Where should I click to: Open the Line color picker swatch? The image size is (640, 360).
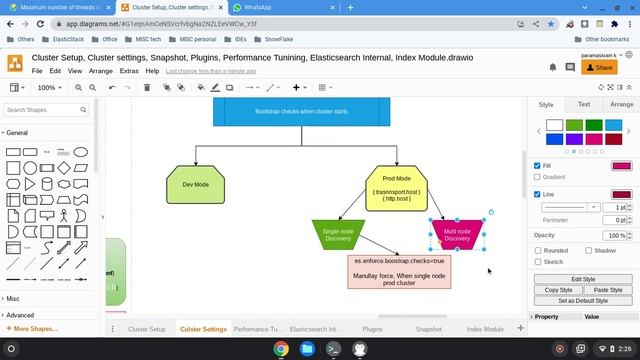[621, 194]
